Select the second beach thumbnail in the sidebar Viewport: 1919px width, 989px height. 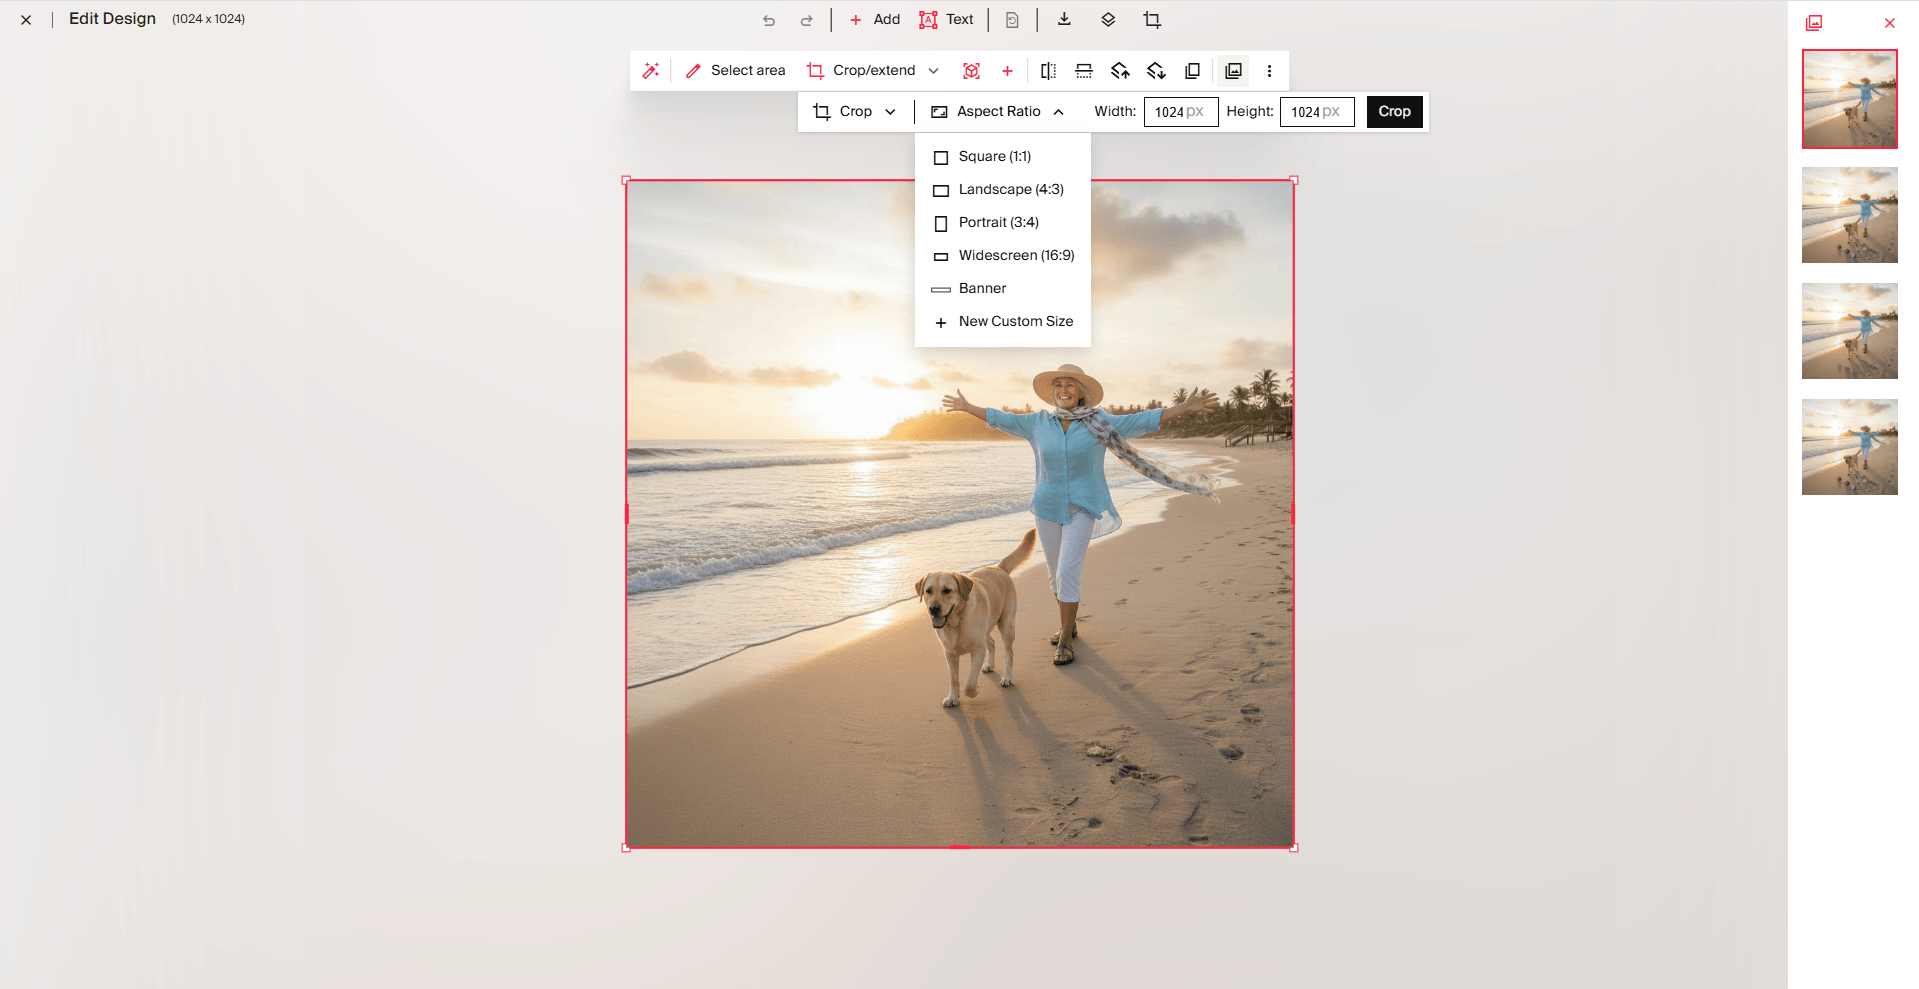click(x=1848, y=215)
